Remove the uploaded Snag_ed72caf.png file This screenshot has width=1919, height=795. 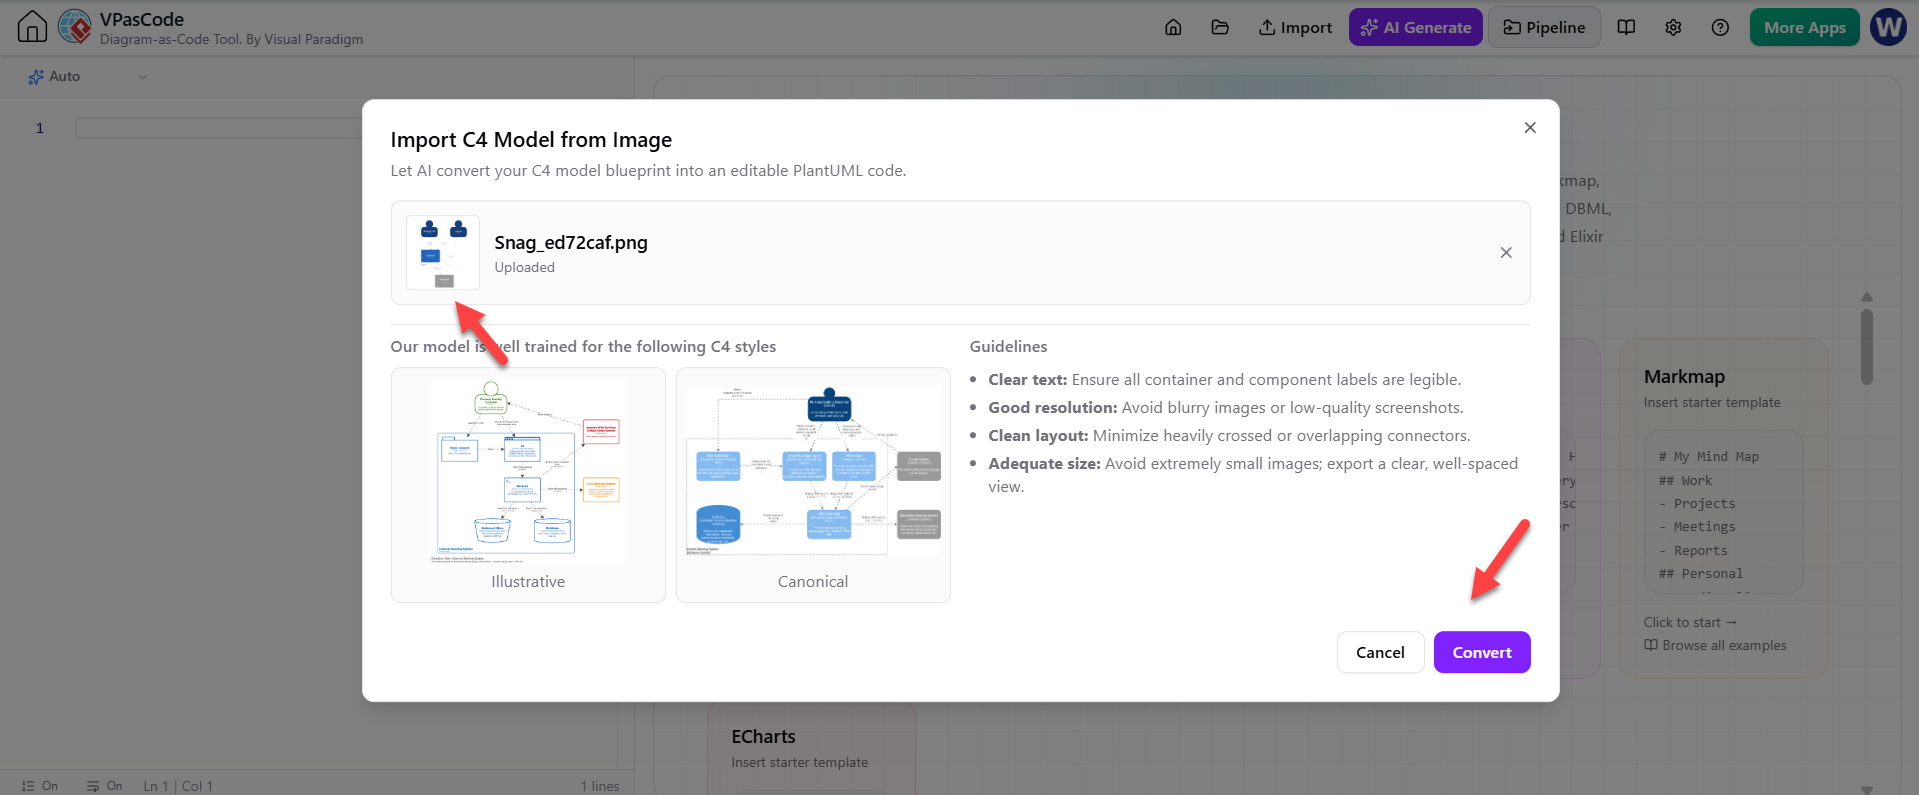1506,253
